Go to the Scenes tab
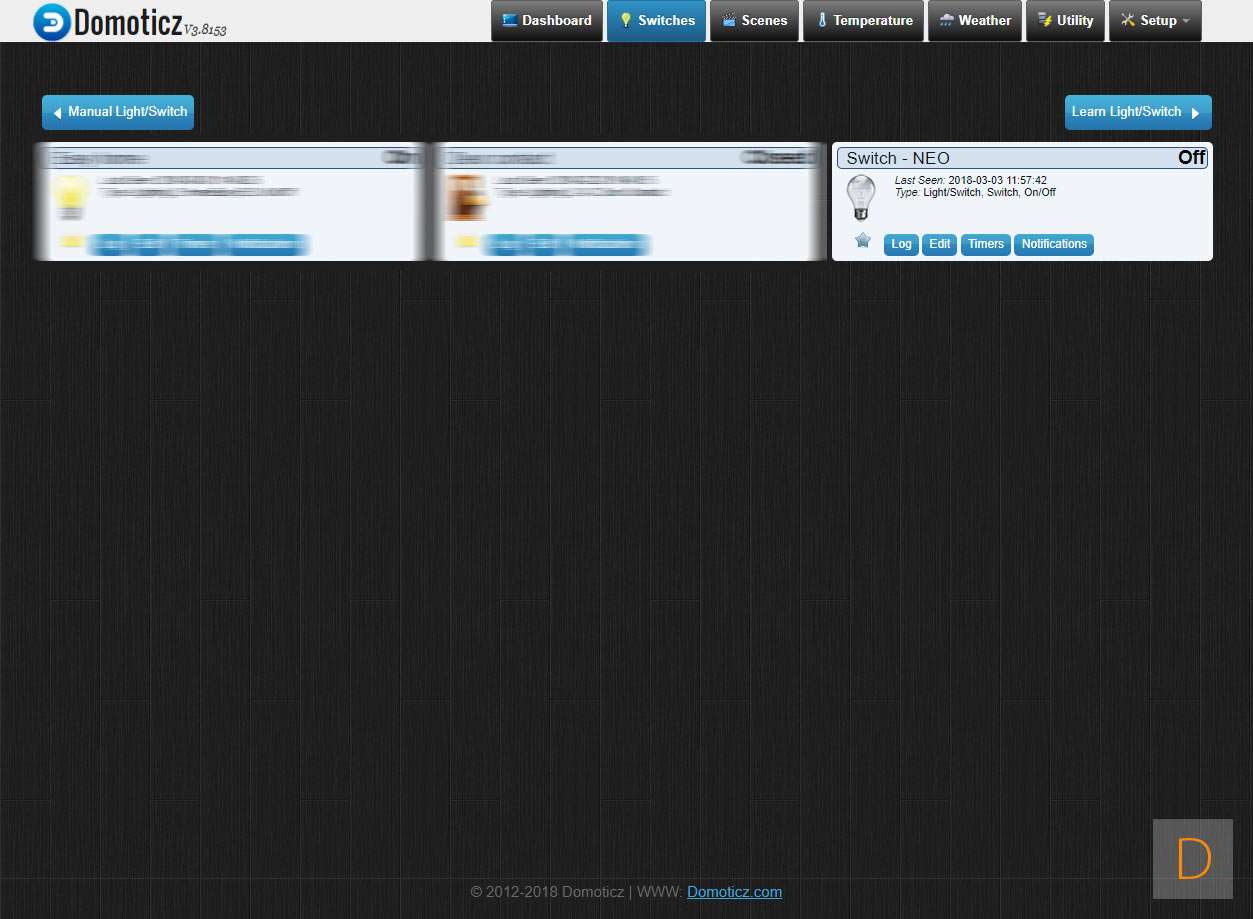This screenshot has width=1253, height=919. pos(754,21)
